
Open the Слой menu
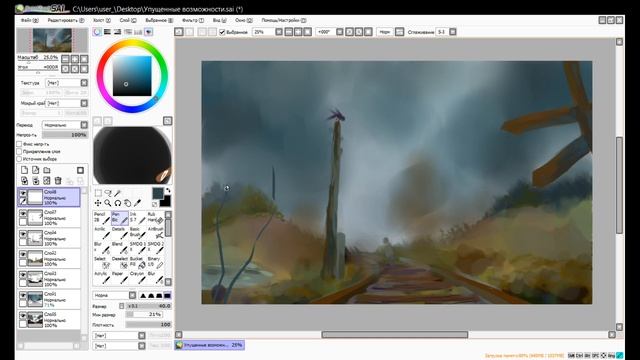click(x=128, y=20)
